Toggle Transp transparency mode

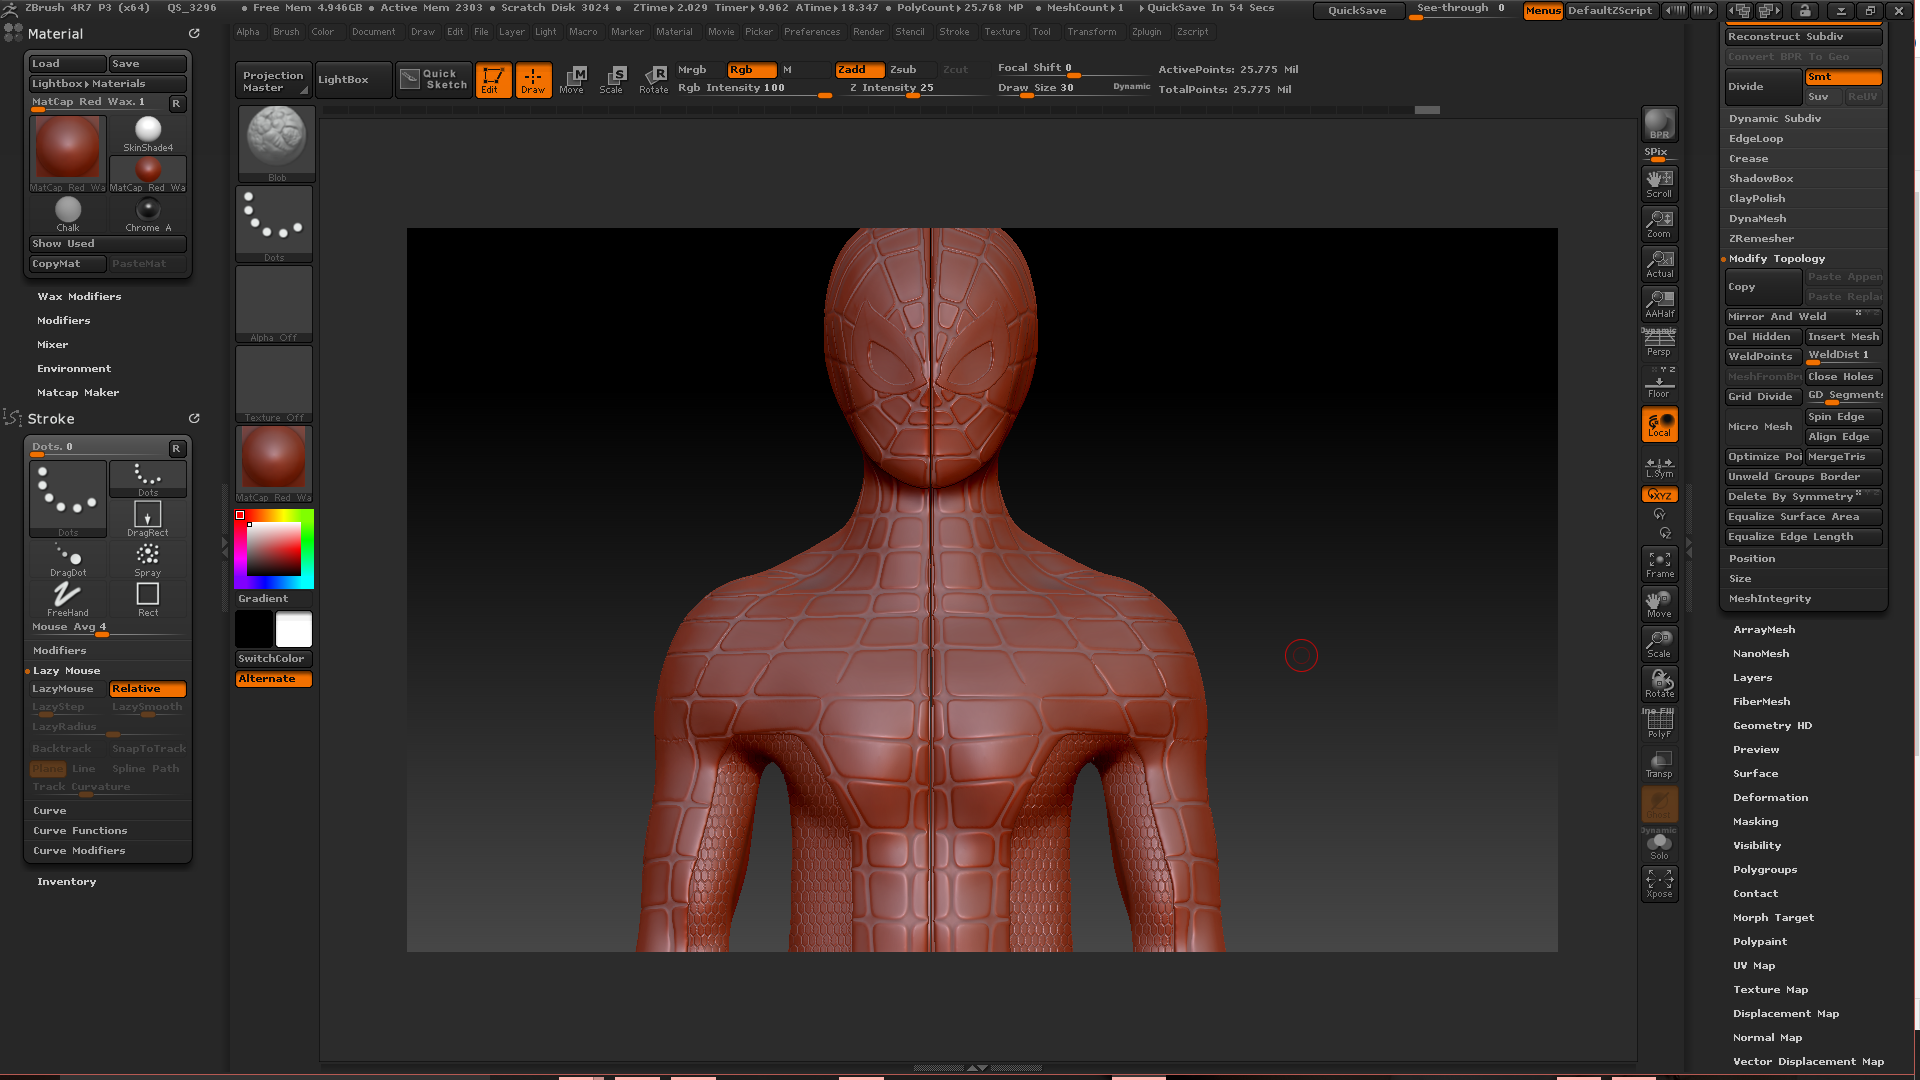1659,764
